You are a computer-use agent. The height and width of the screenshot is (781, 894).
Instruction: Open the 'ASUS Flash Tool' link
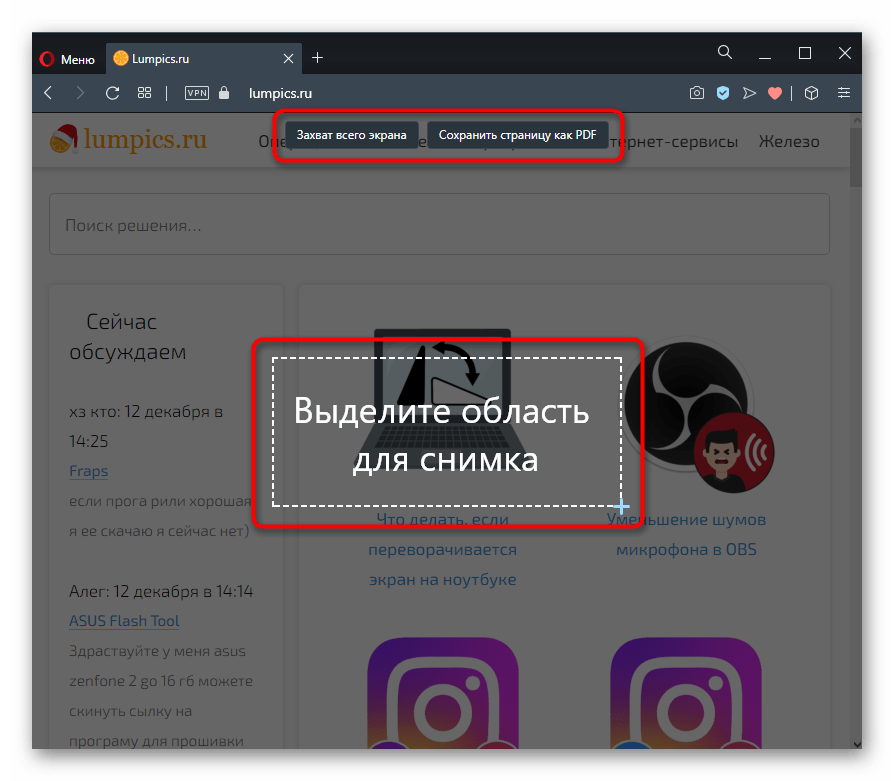pyautogui.click(x=124, y=621)
